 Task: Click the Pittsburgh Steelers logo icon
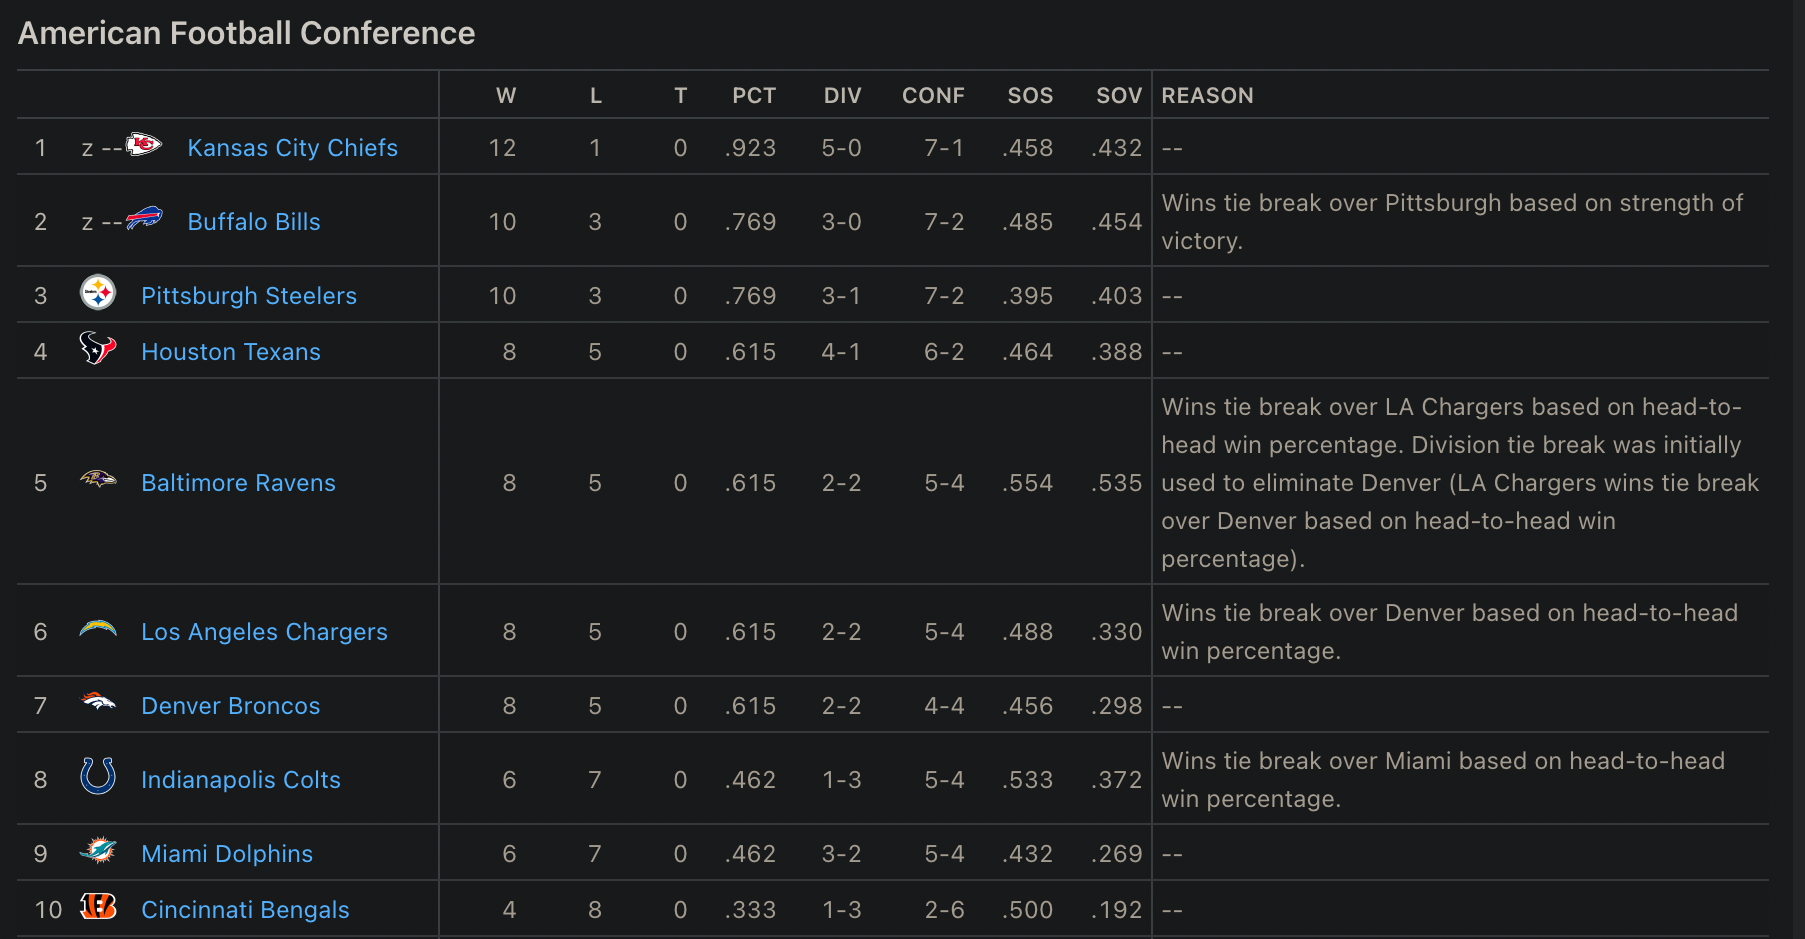click(x=98, y=294)
